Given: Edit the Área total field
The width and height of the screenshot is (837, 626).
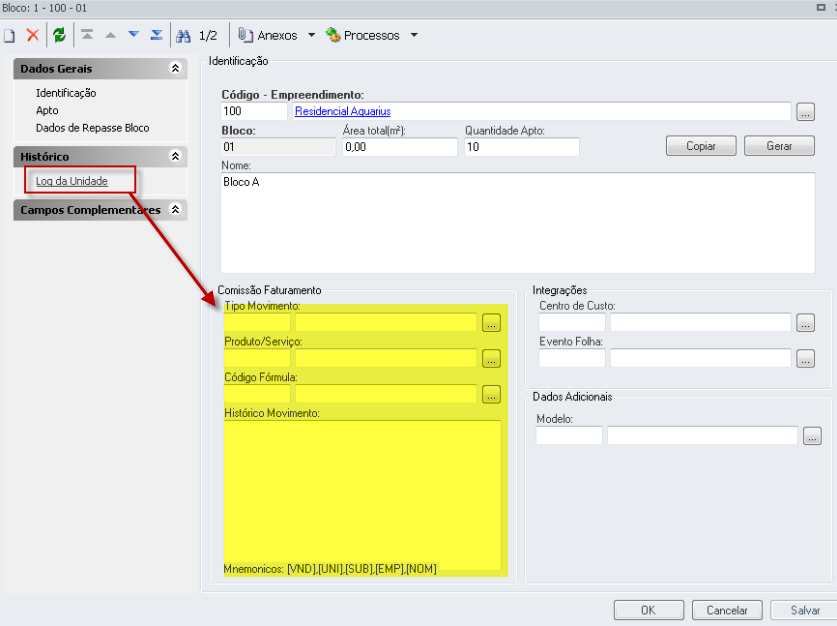Looking at the screenshot, I should coord(400,147).
